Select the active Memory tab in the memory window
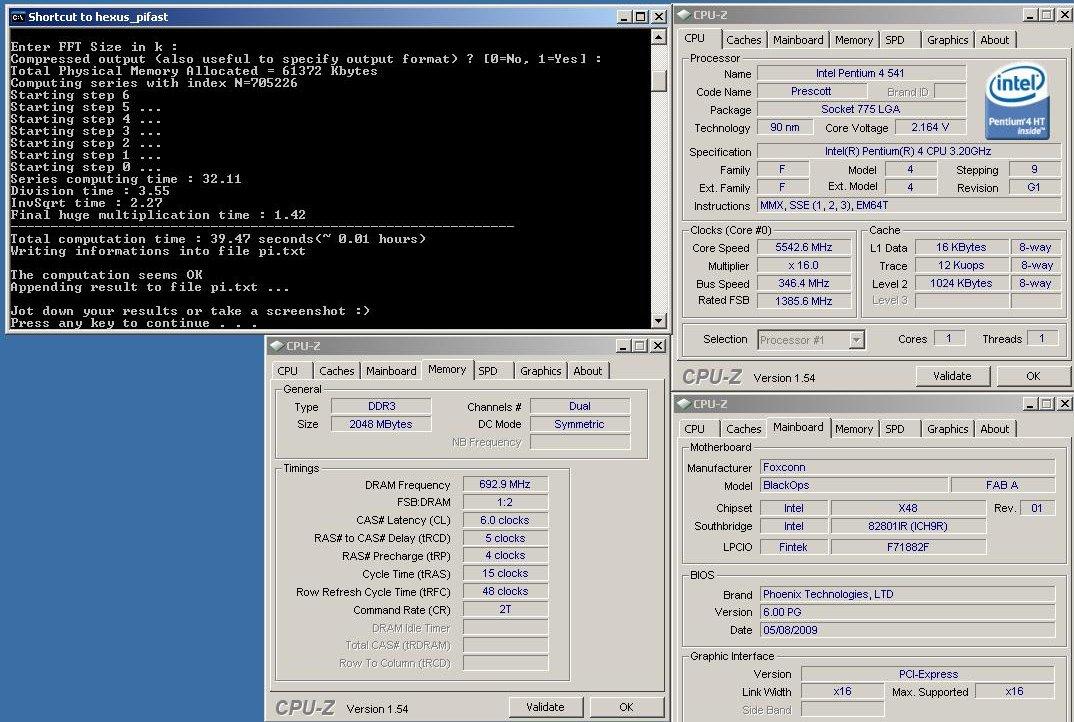 point(447,369)
